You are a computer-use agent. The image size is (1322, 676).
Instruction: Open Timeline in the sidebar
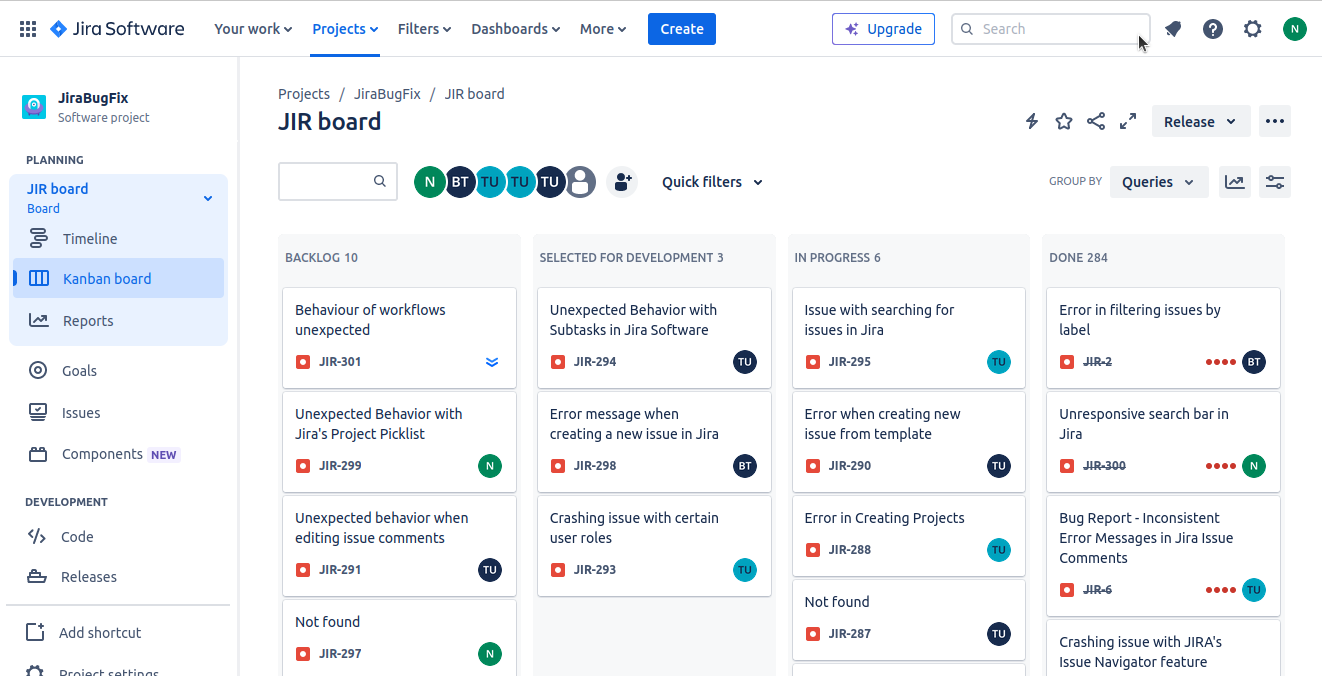(x=118, y=239)
